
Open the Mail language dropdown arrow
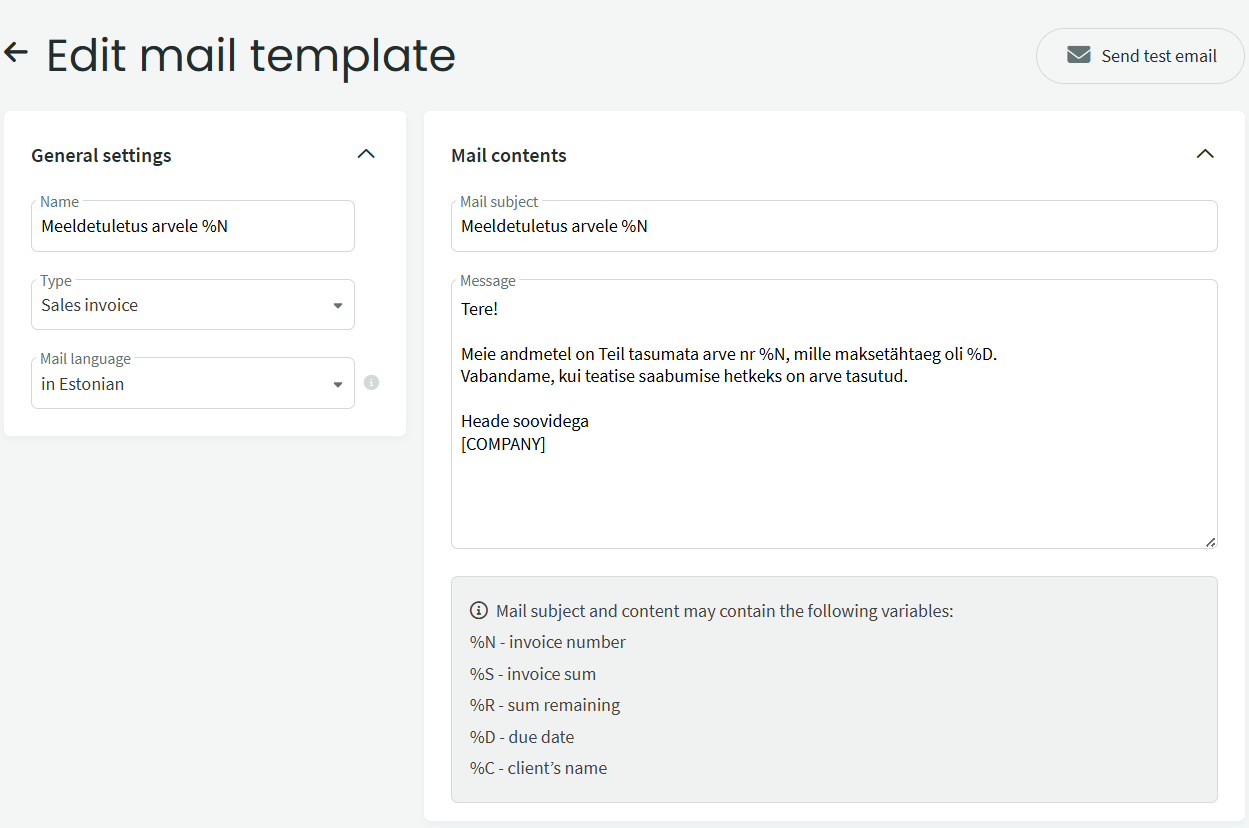click(337, 385)
